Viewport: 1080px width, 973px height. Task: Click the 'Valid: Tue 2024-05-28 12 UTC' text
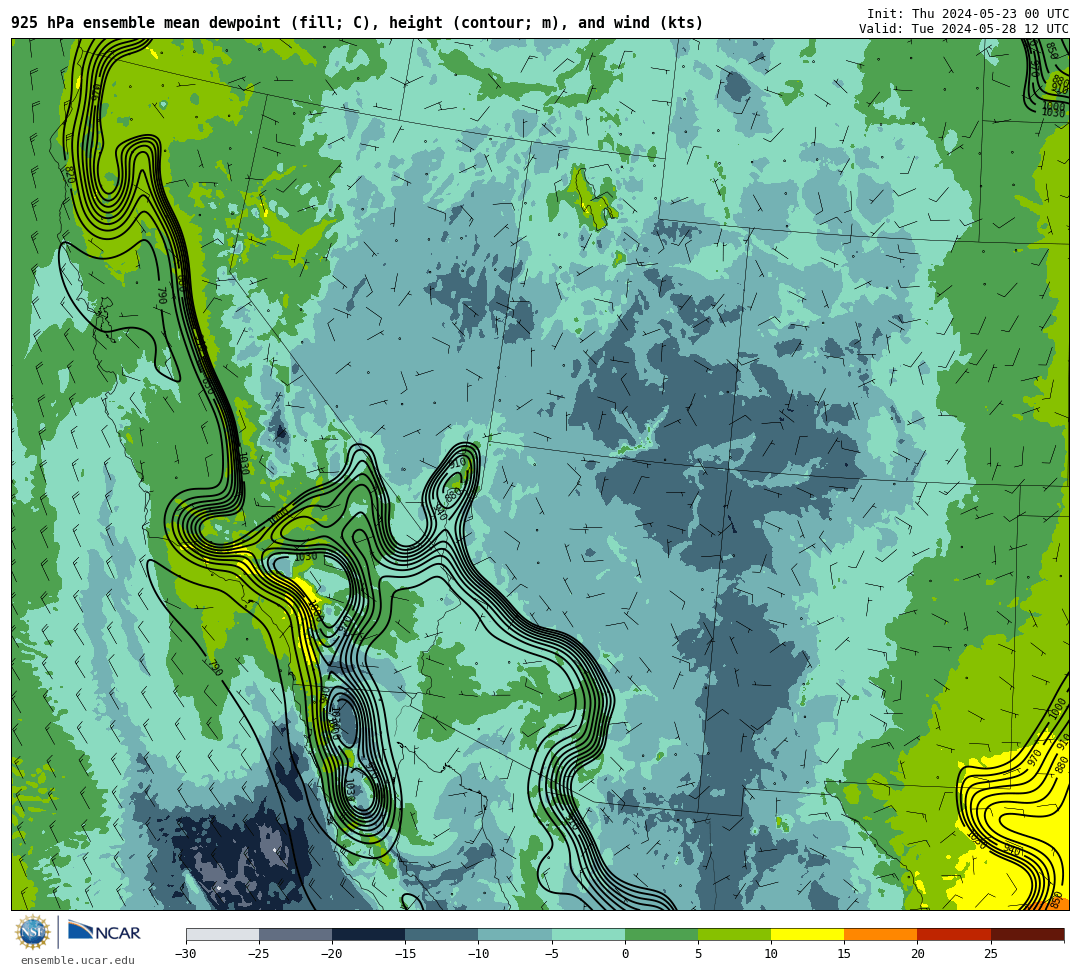(x=964, y=28)
